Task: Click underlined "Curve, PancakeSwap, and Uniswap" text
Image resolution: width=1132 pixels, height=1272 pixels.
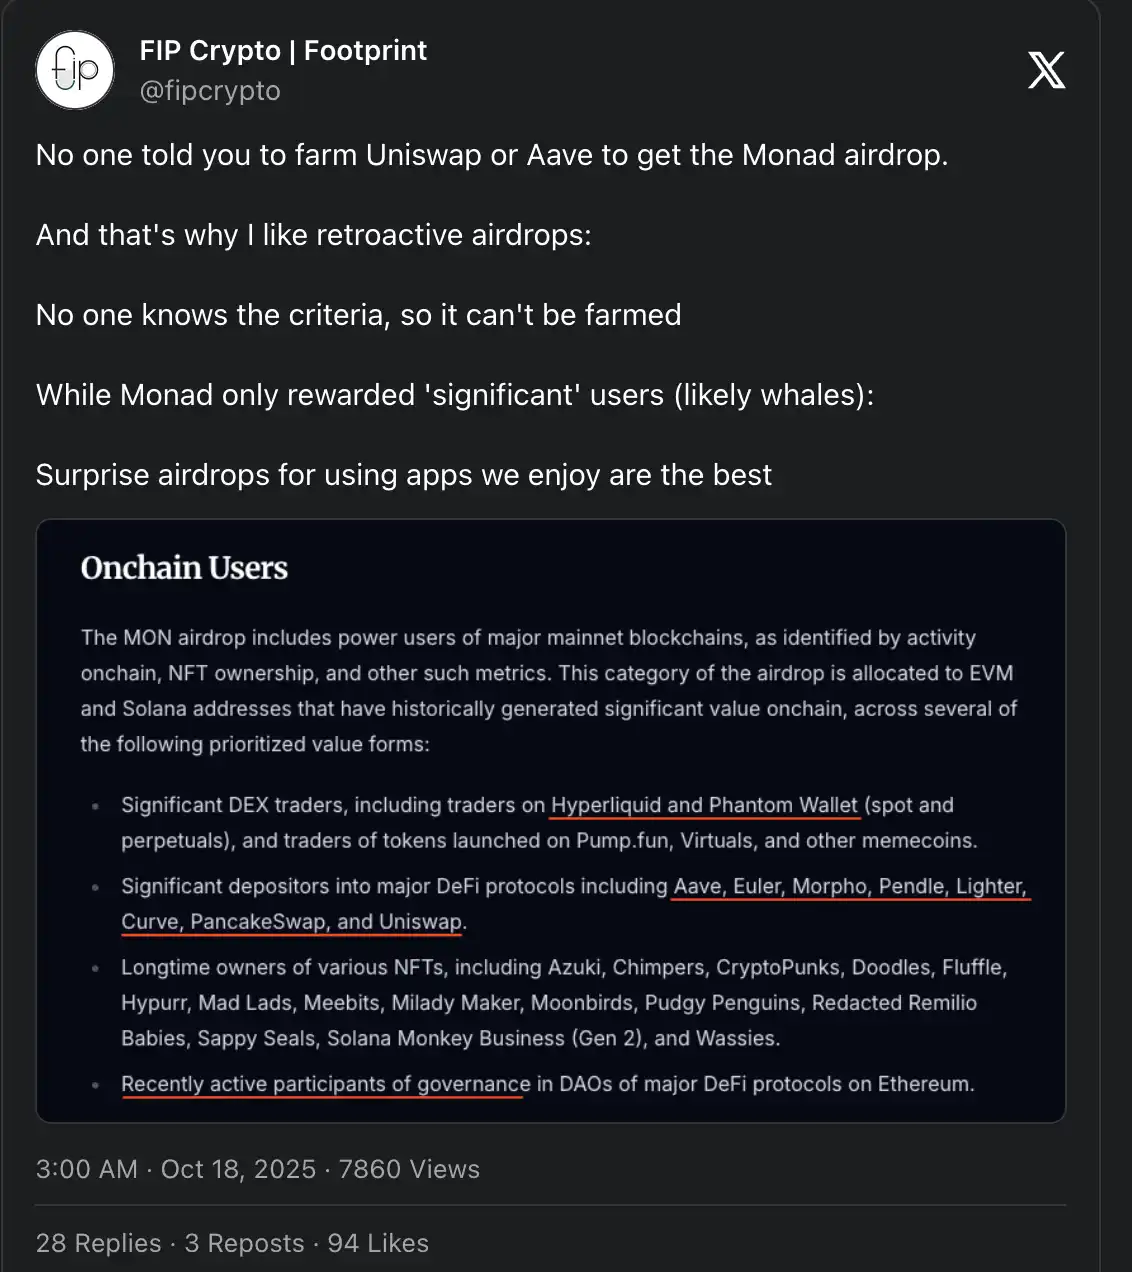Action: coord(292,922)
